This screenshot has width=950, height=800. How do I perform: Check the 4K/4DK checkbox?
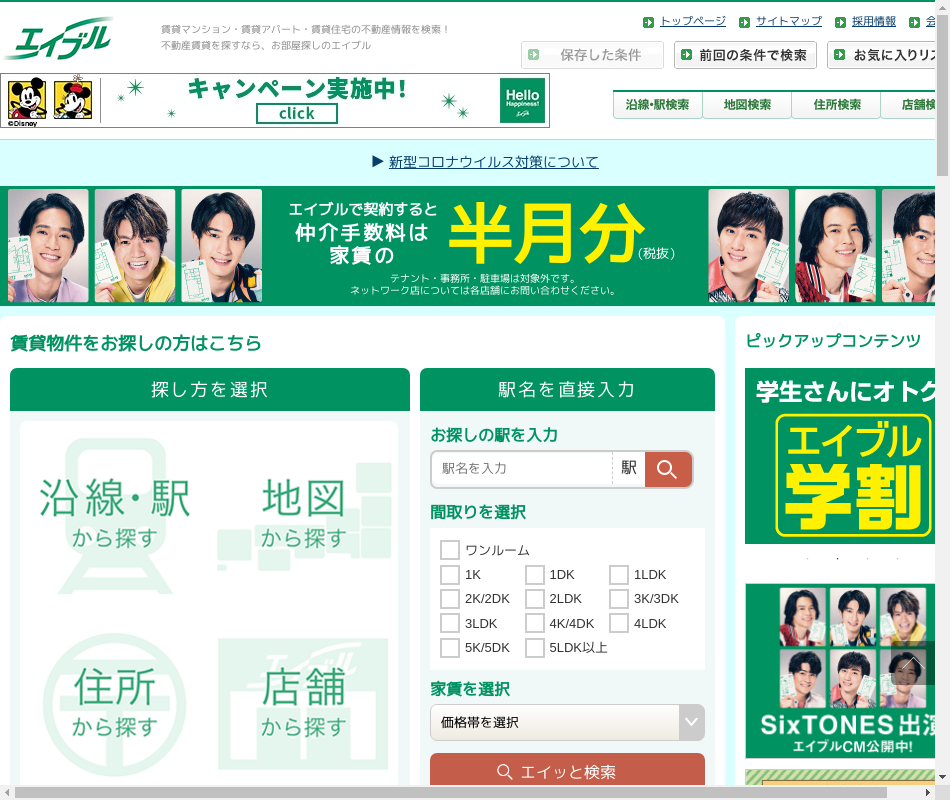[x=534, y=623]
